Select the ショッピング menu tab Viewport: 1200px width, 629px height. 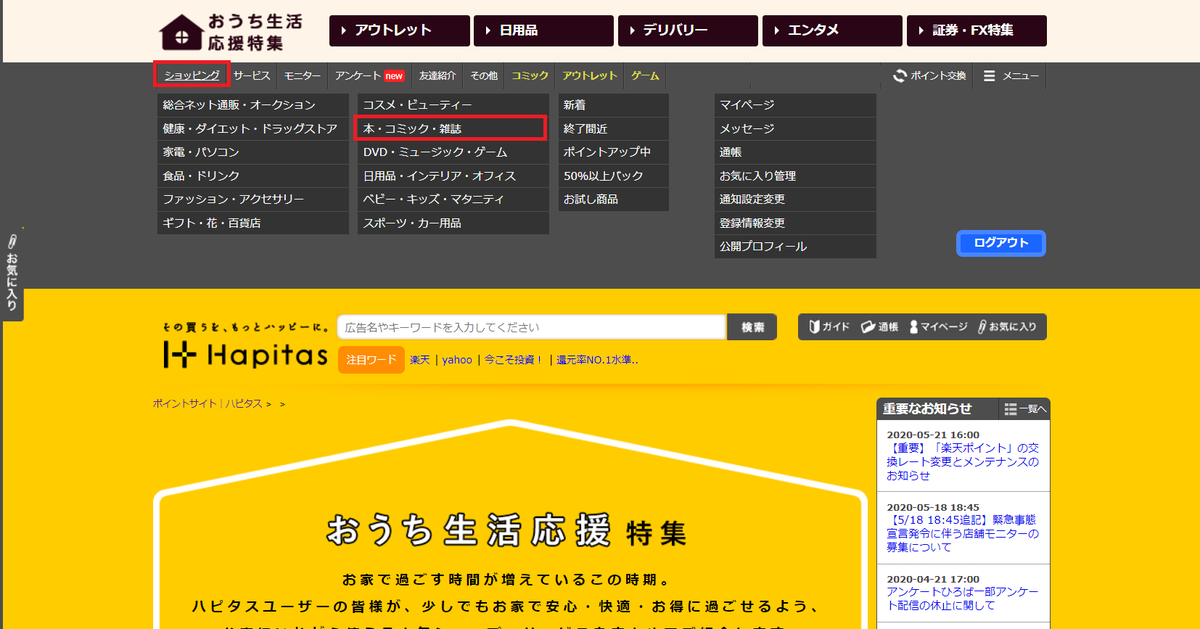(x=192, y=75)
